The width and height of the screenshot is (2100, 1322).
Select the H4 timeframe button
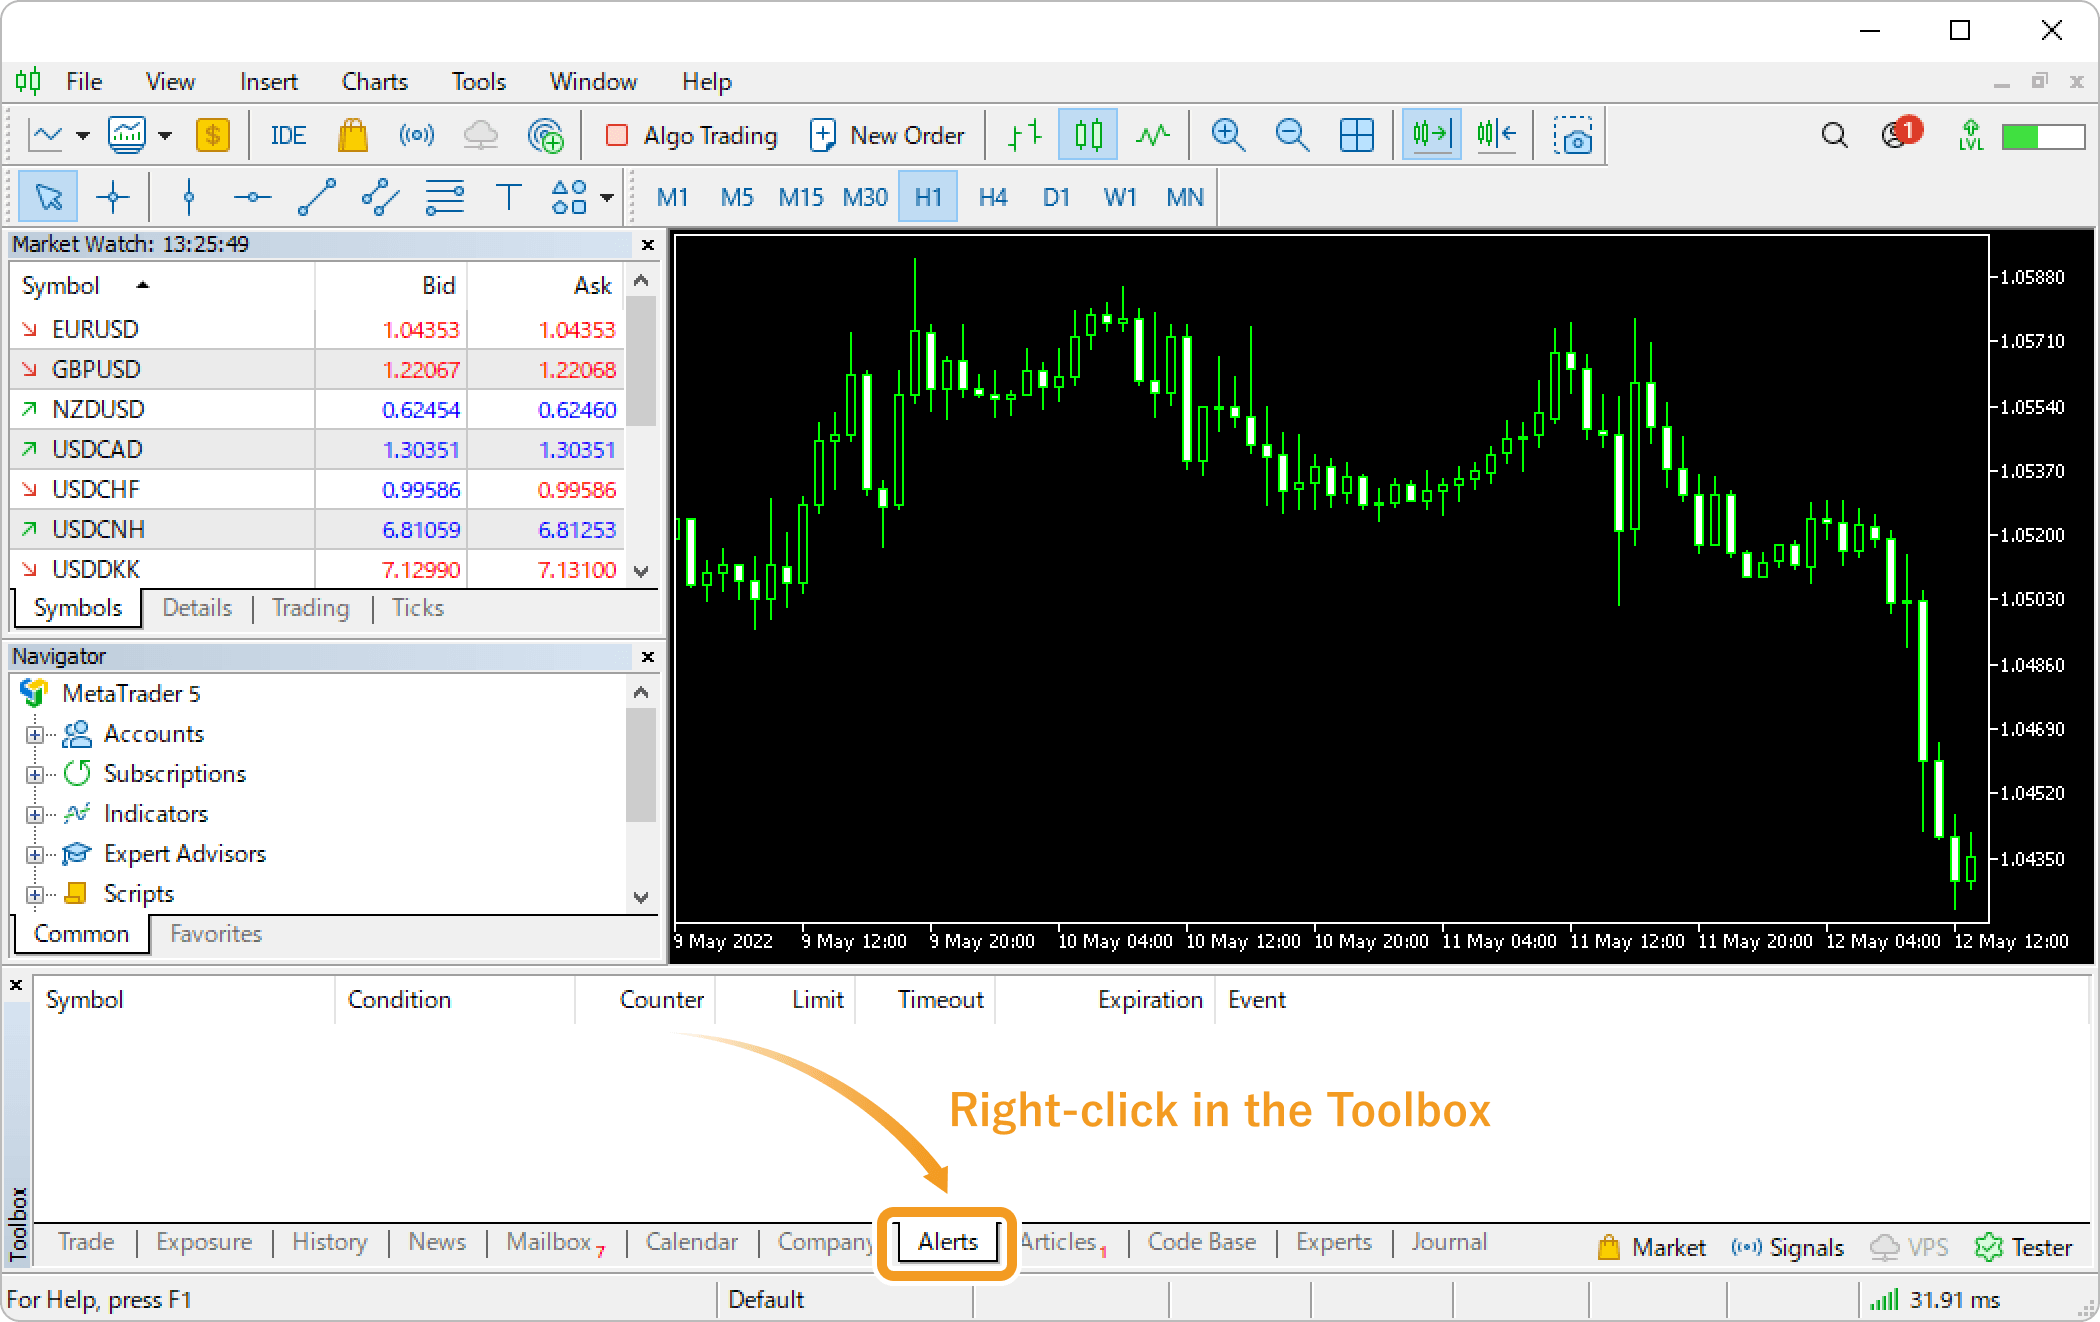(992, 197)
